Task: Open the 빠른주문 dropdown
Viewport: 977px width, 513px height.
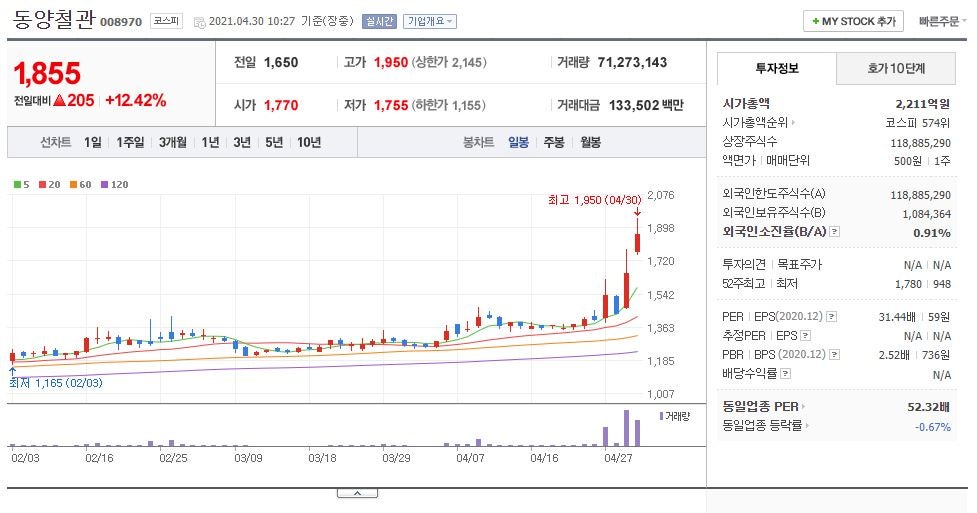Action: (942, 22)
